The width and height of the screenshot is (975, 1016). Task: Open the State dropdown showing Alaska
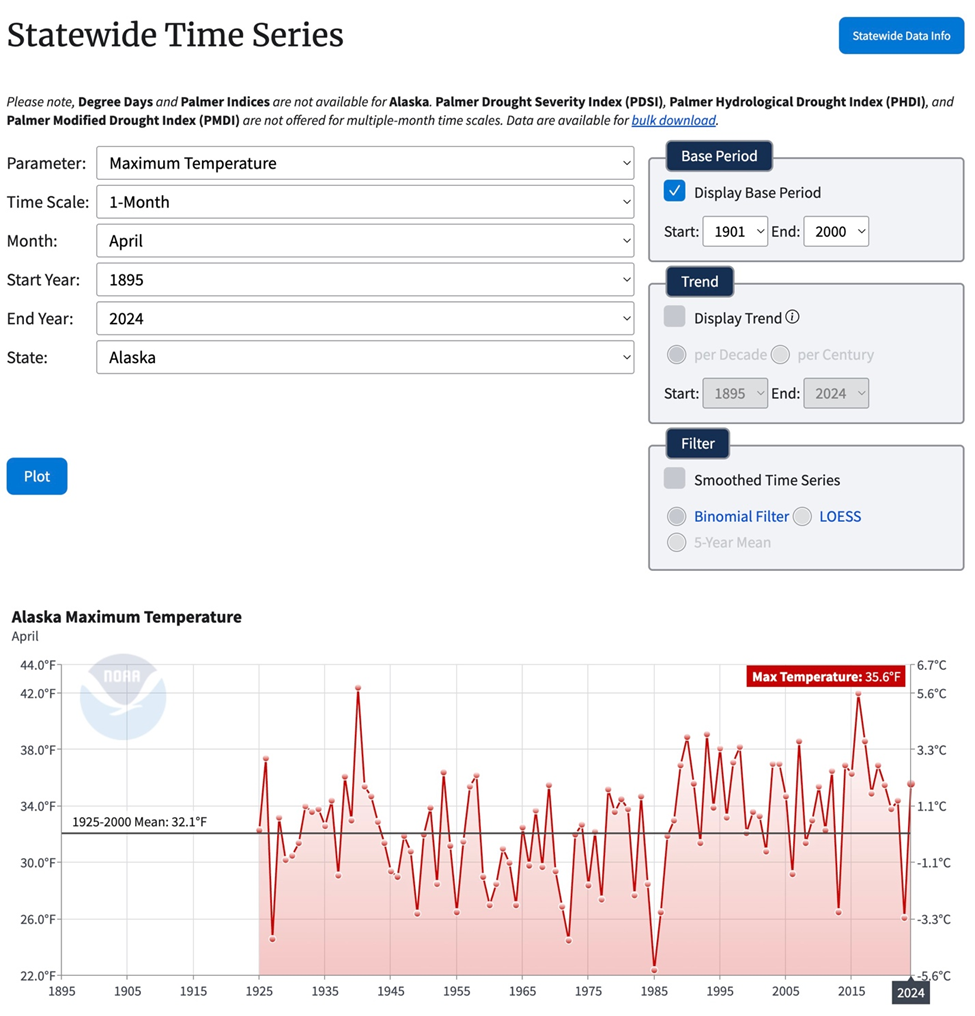coord(365,357)
